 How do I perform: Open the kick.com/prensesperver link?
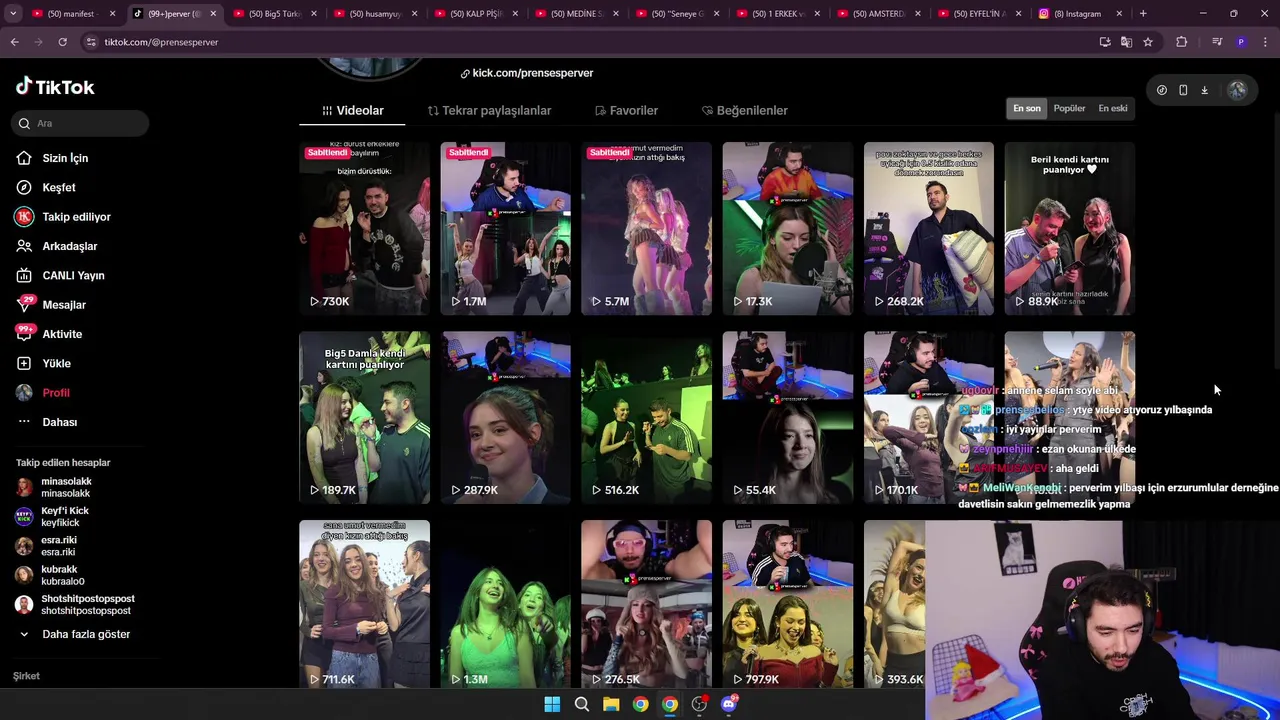coord(527,73)
